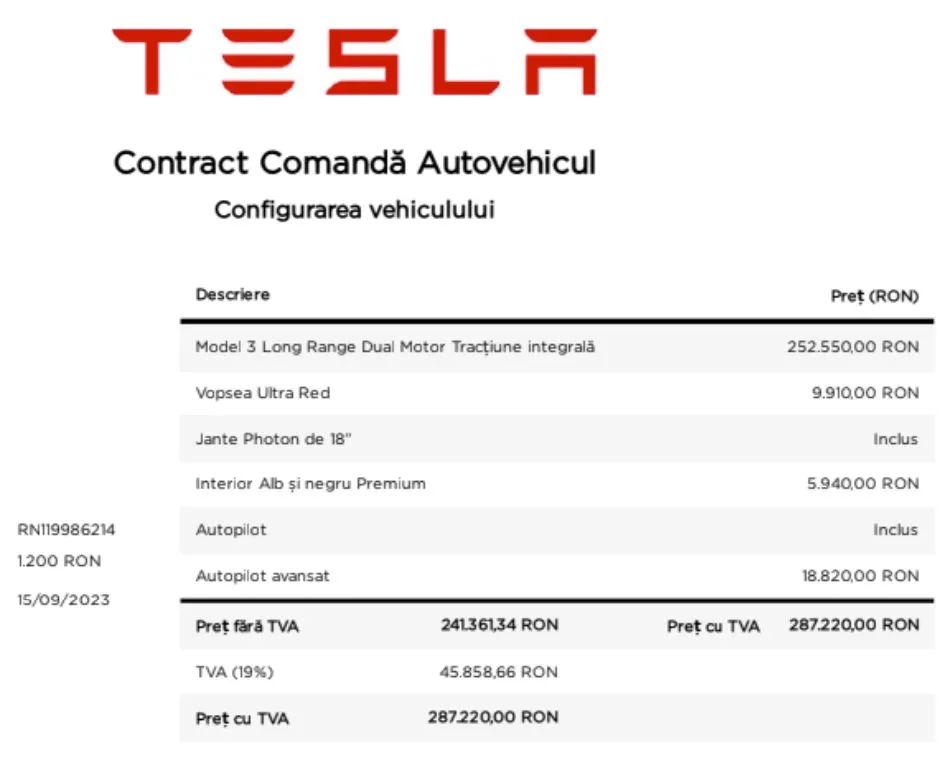Click the 9.910,00 RON paint price

point(864,393)
